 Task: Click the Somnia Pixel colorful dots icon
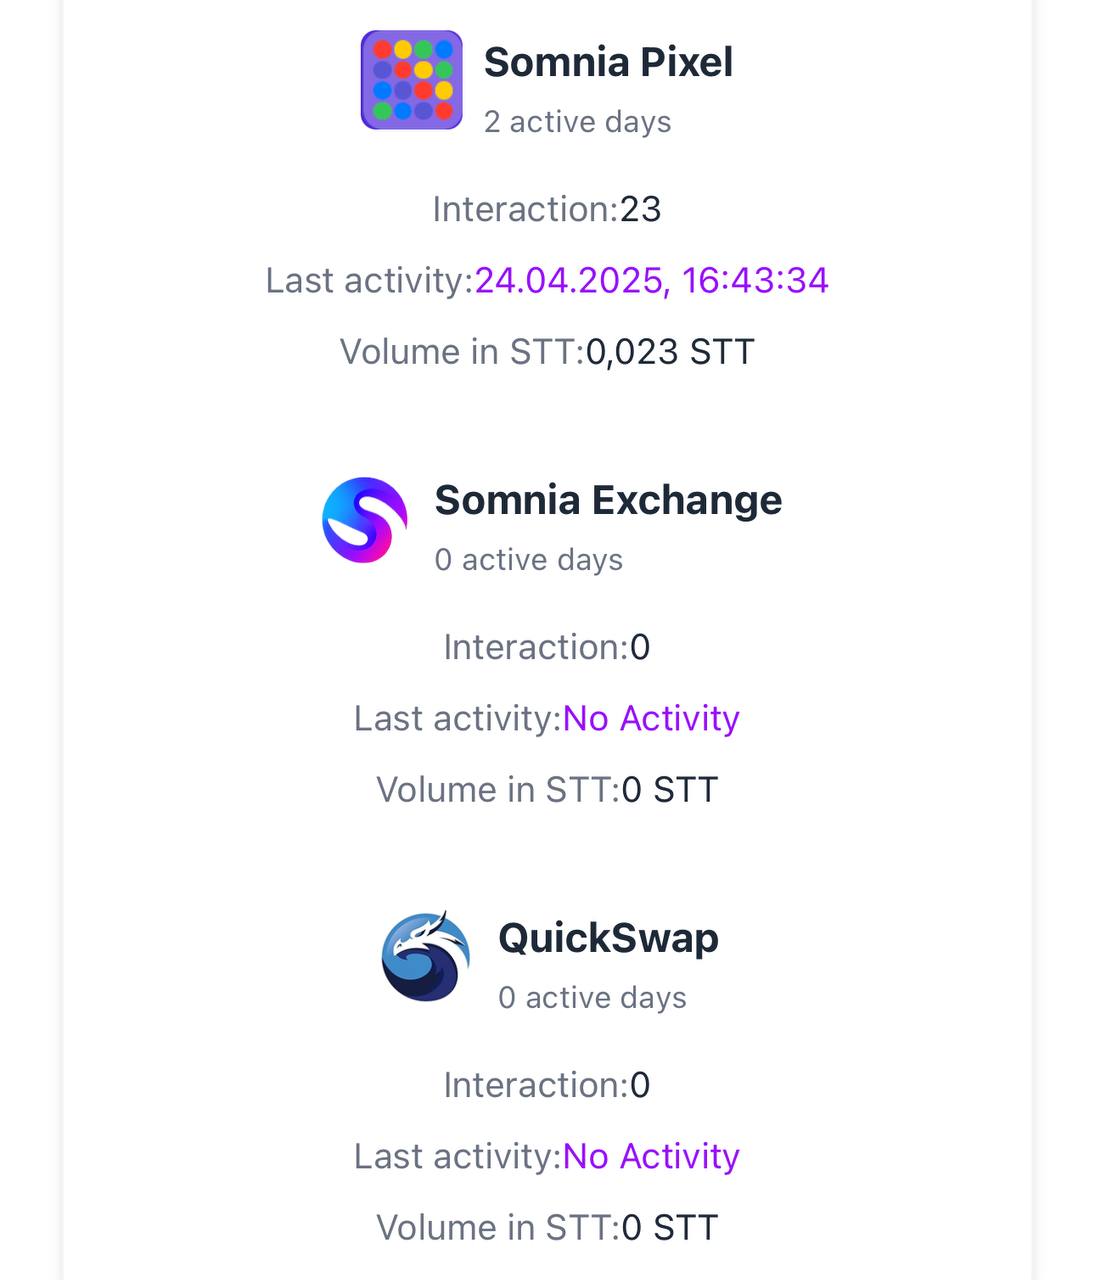pyautogui.click(x=412, y=80)
